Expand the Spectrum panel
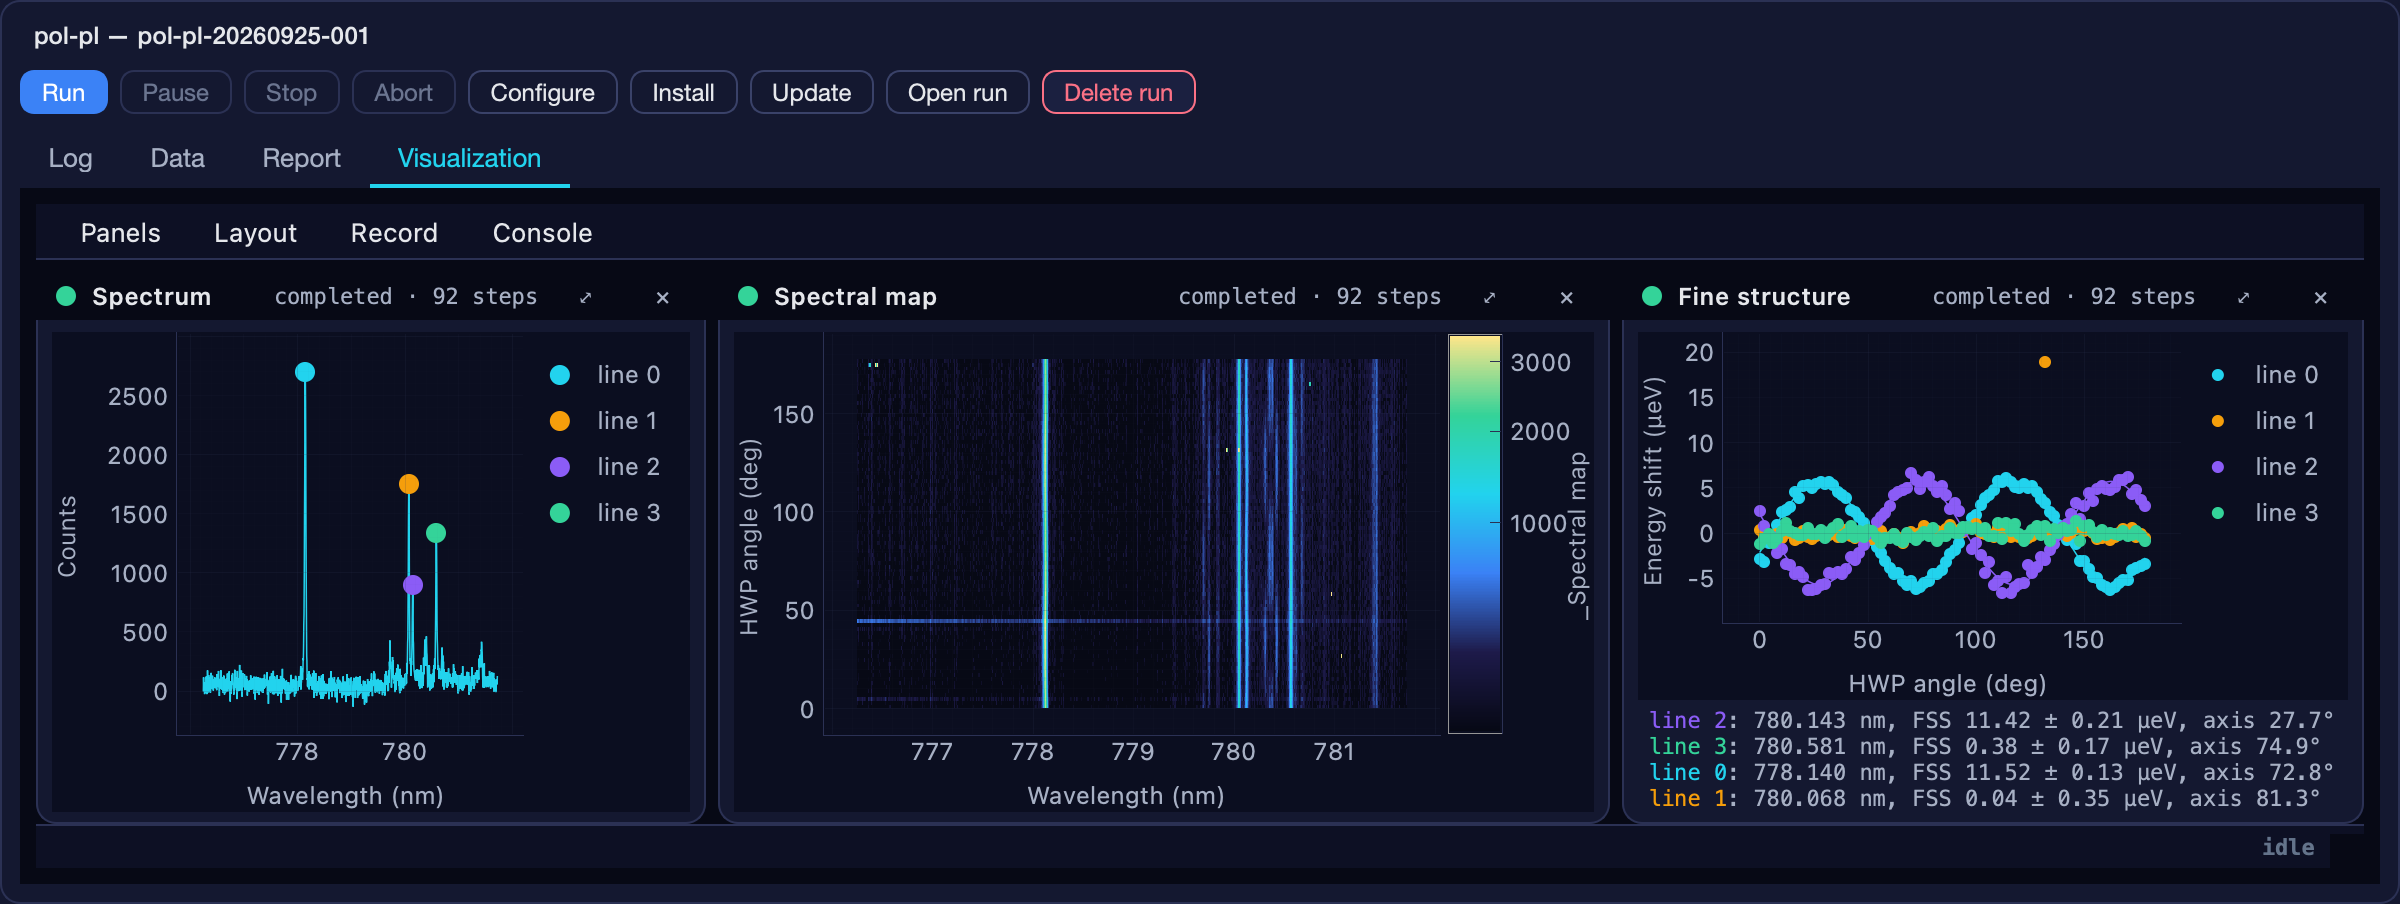Screen dimensions: 2400x904 point(586,297)
